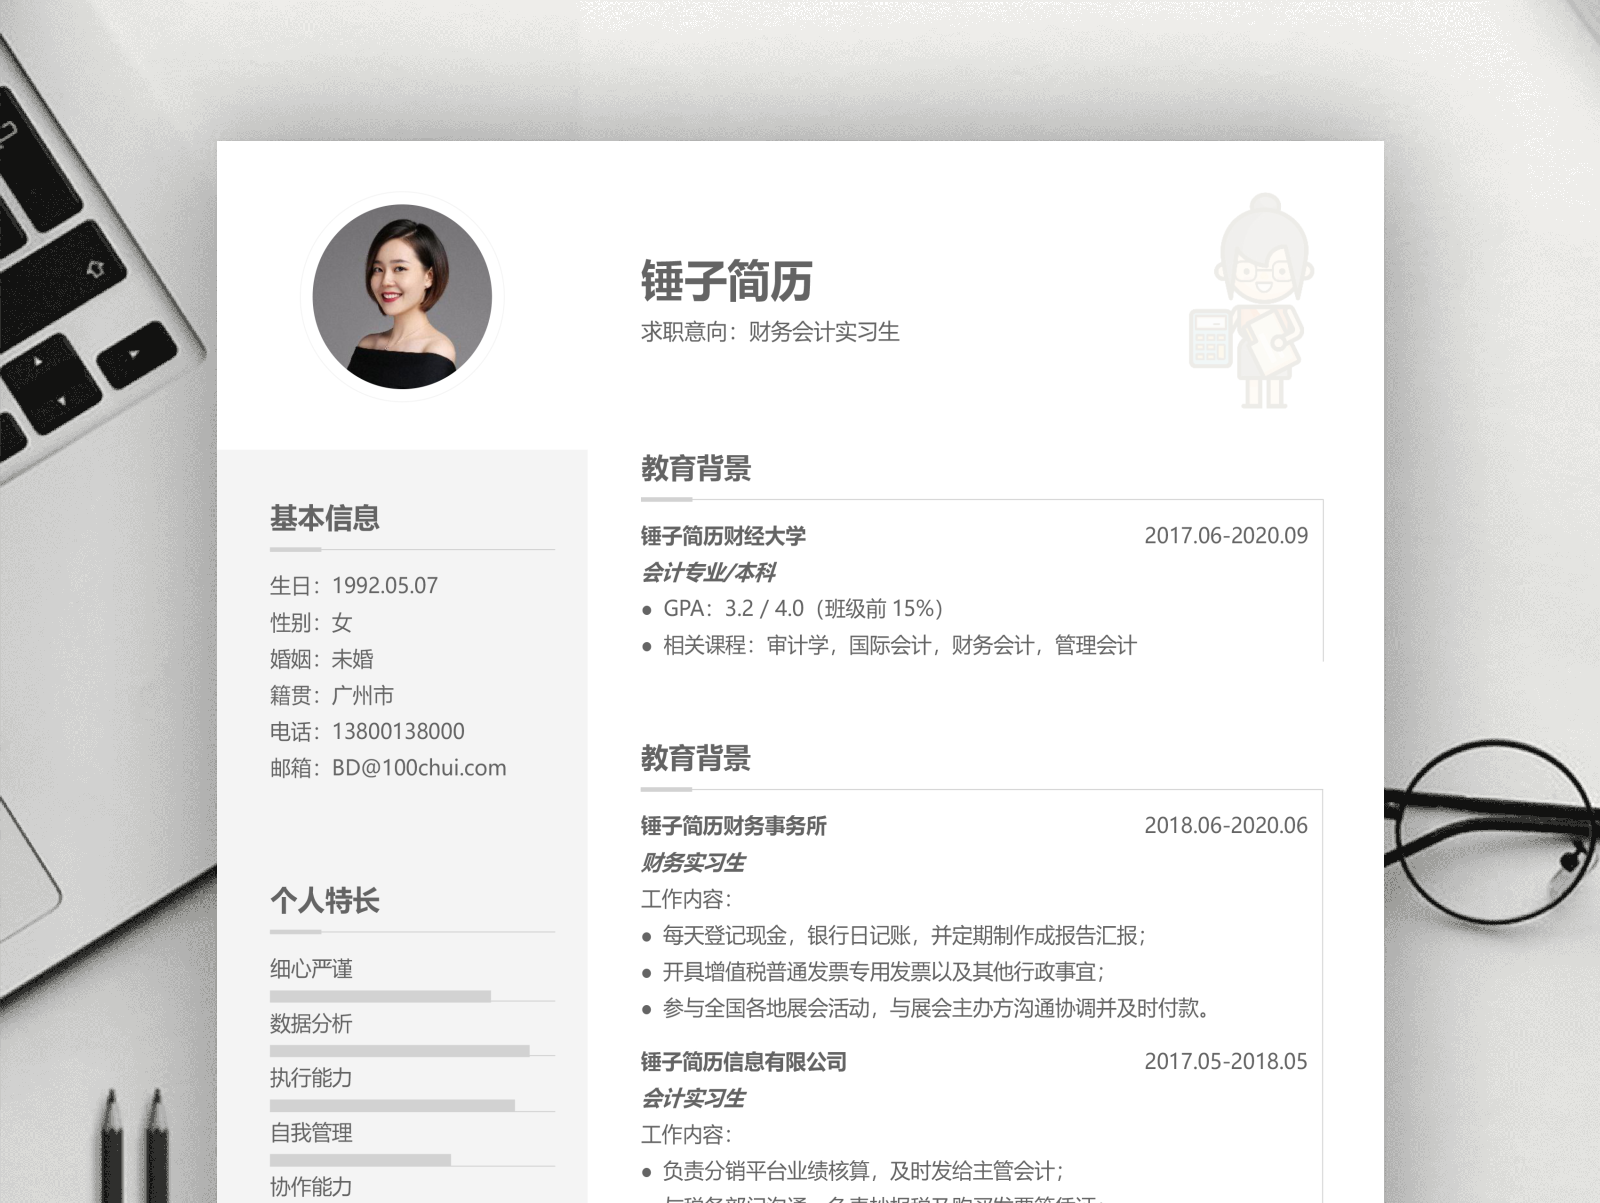
Task: Click the phone number 13800138000
Action: click(x=398, y=731)
